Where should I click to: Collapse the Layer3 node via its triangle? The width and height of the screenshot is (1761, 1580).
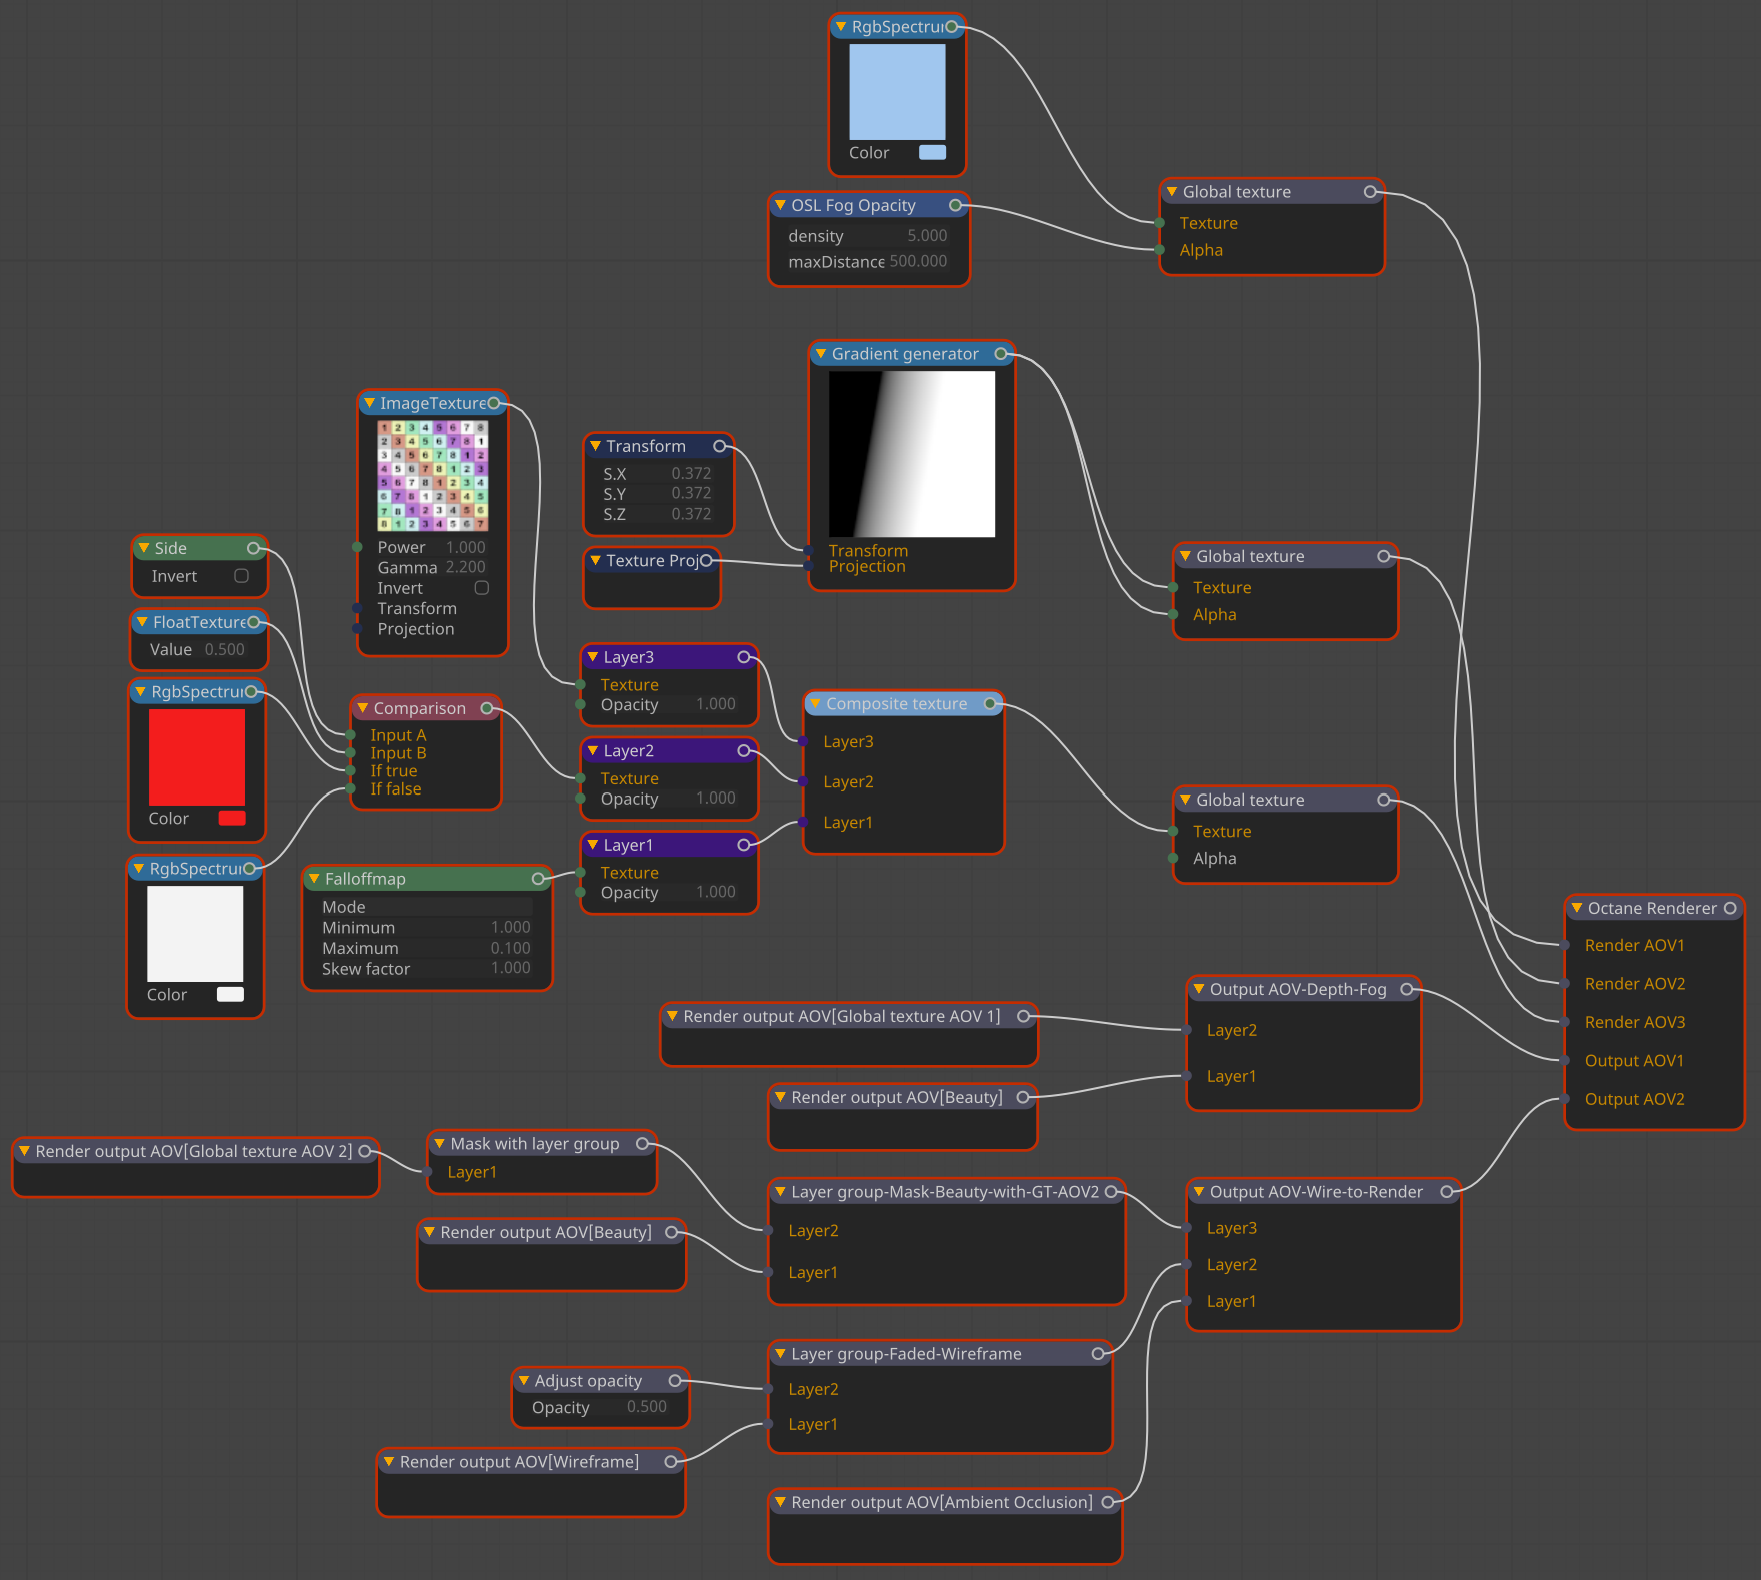[x=593, y=657]
